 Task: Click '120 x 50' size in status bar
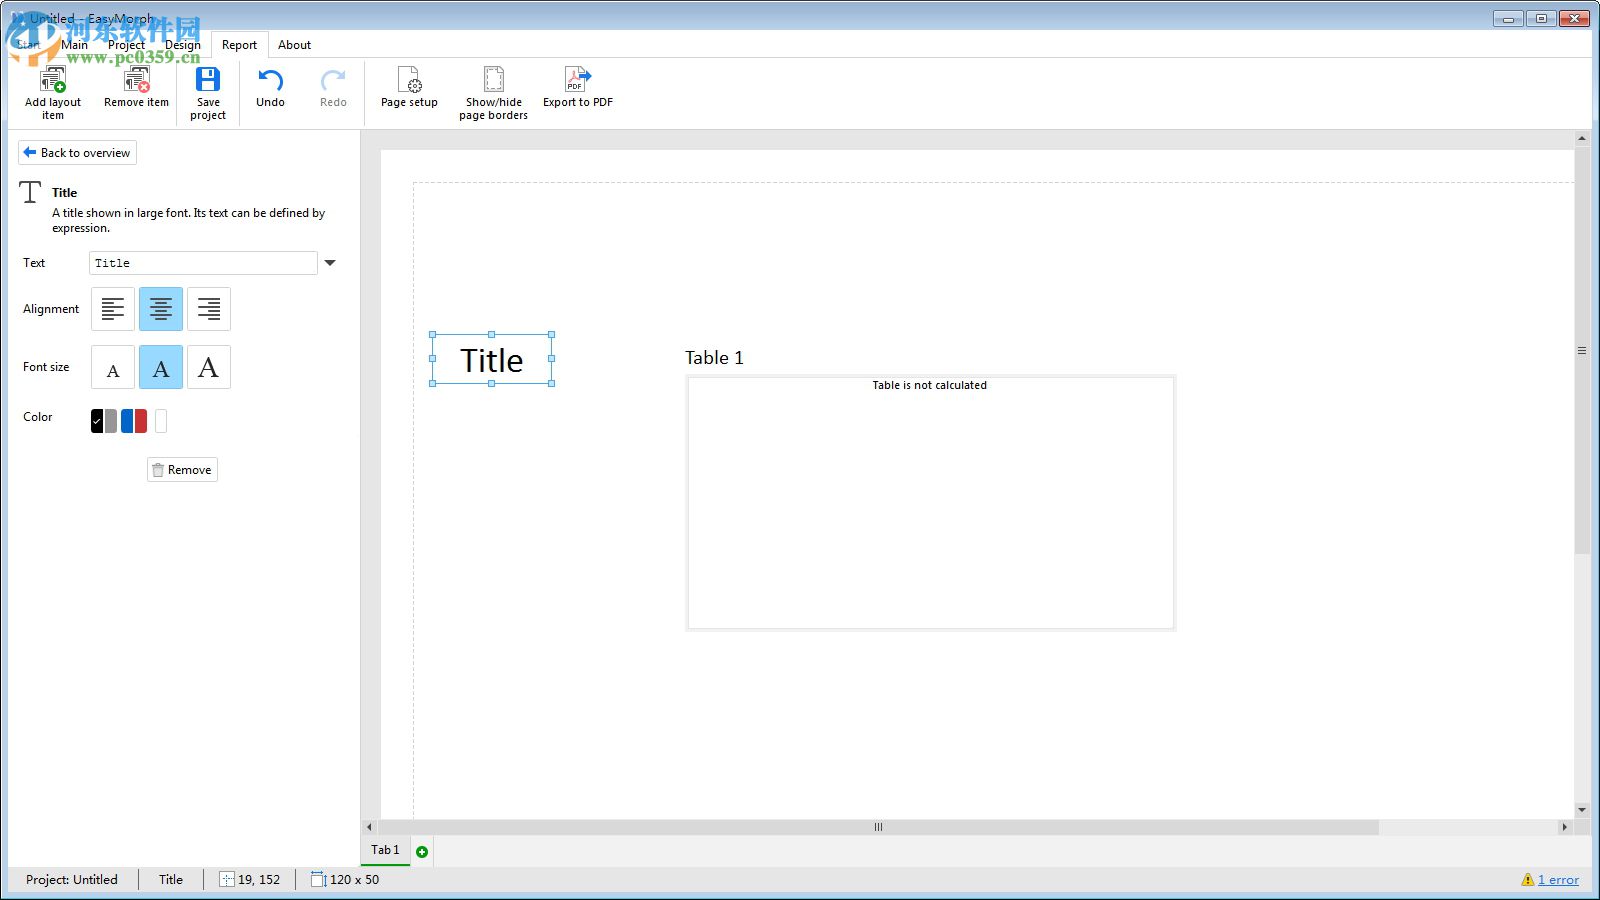pyautogui.click(x=354, y=880)
